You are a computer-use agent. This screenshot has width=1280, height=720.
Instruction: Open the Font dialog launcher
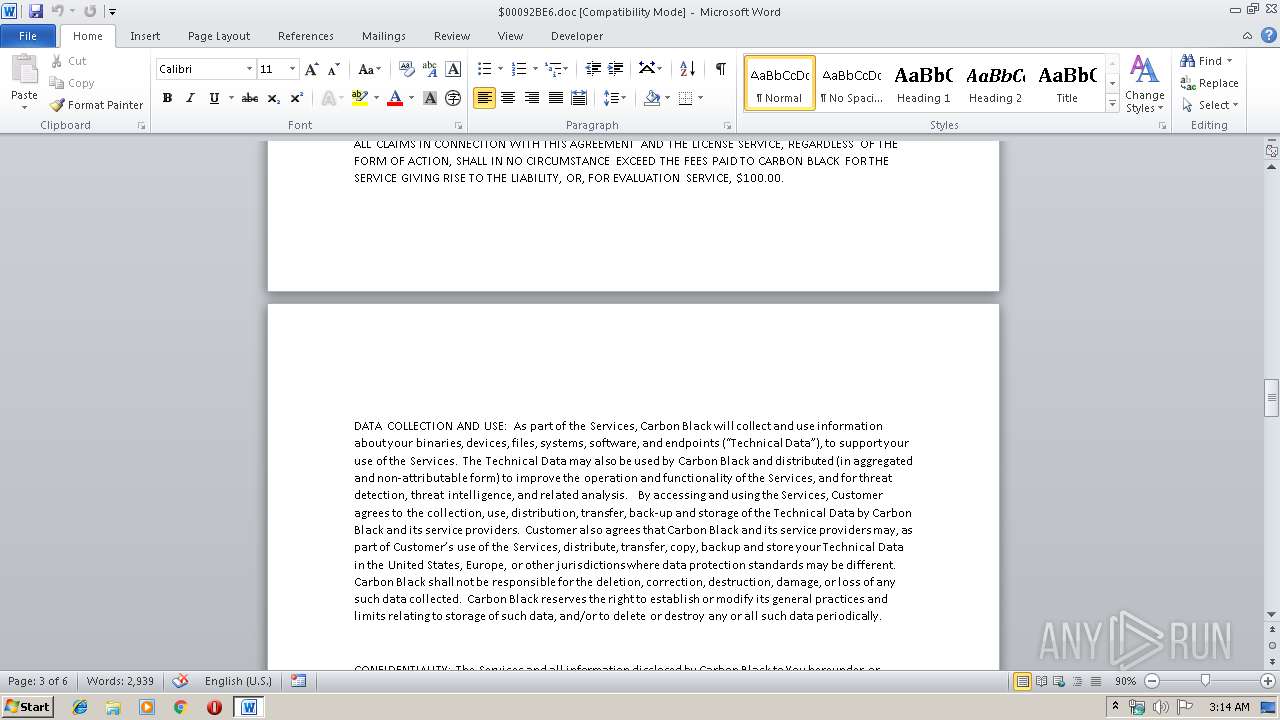tap(458, 126)
